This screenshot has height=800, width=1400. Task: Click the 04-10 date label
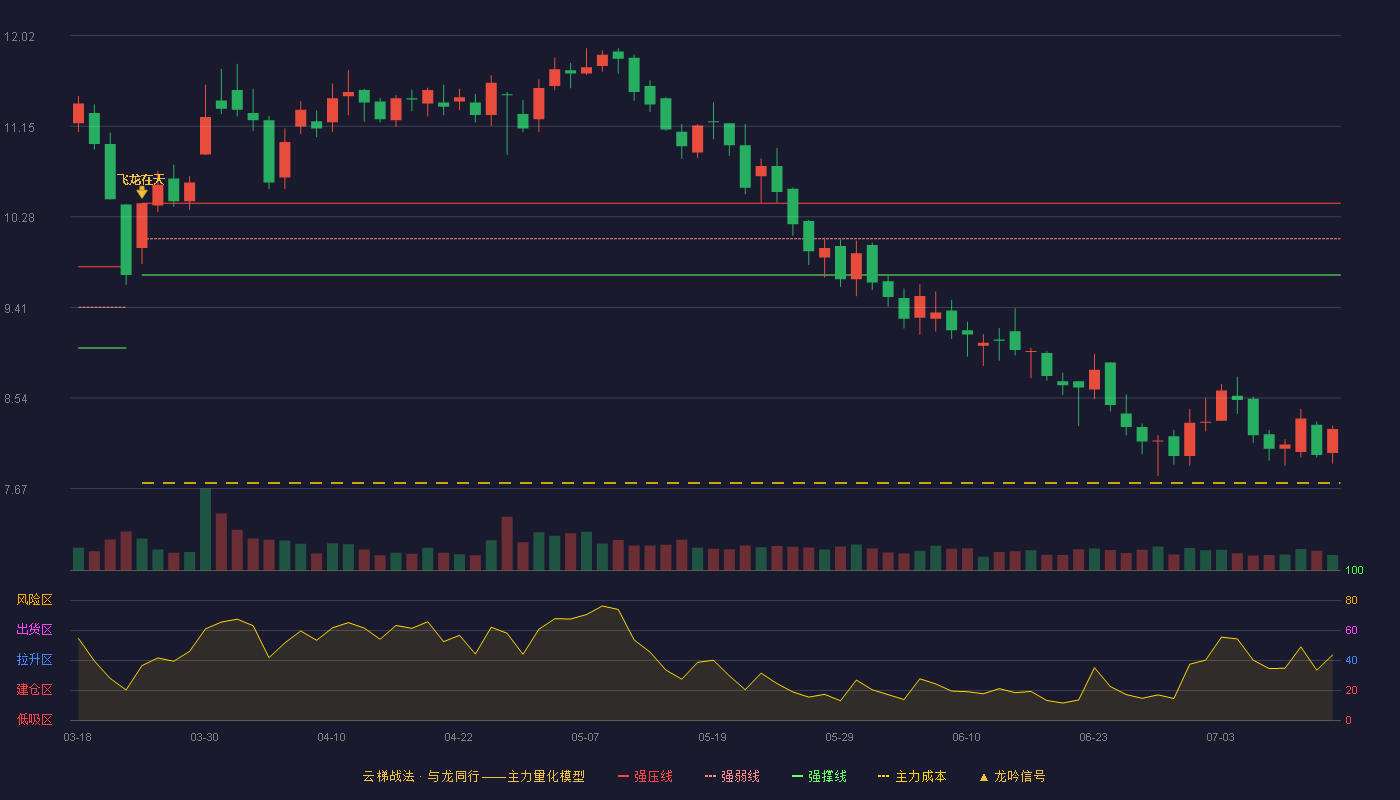[x=331, y=737]
